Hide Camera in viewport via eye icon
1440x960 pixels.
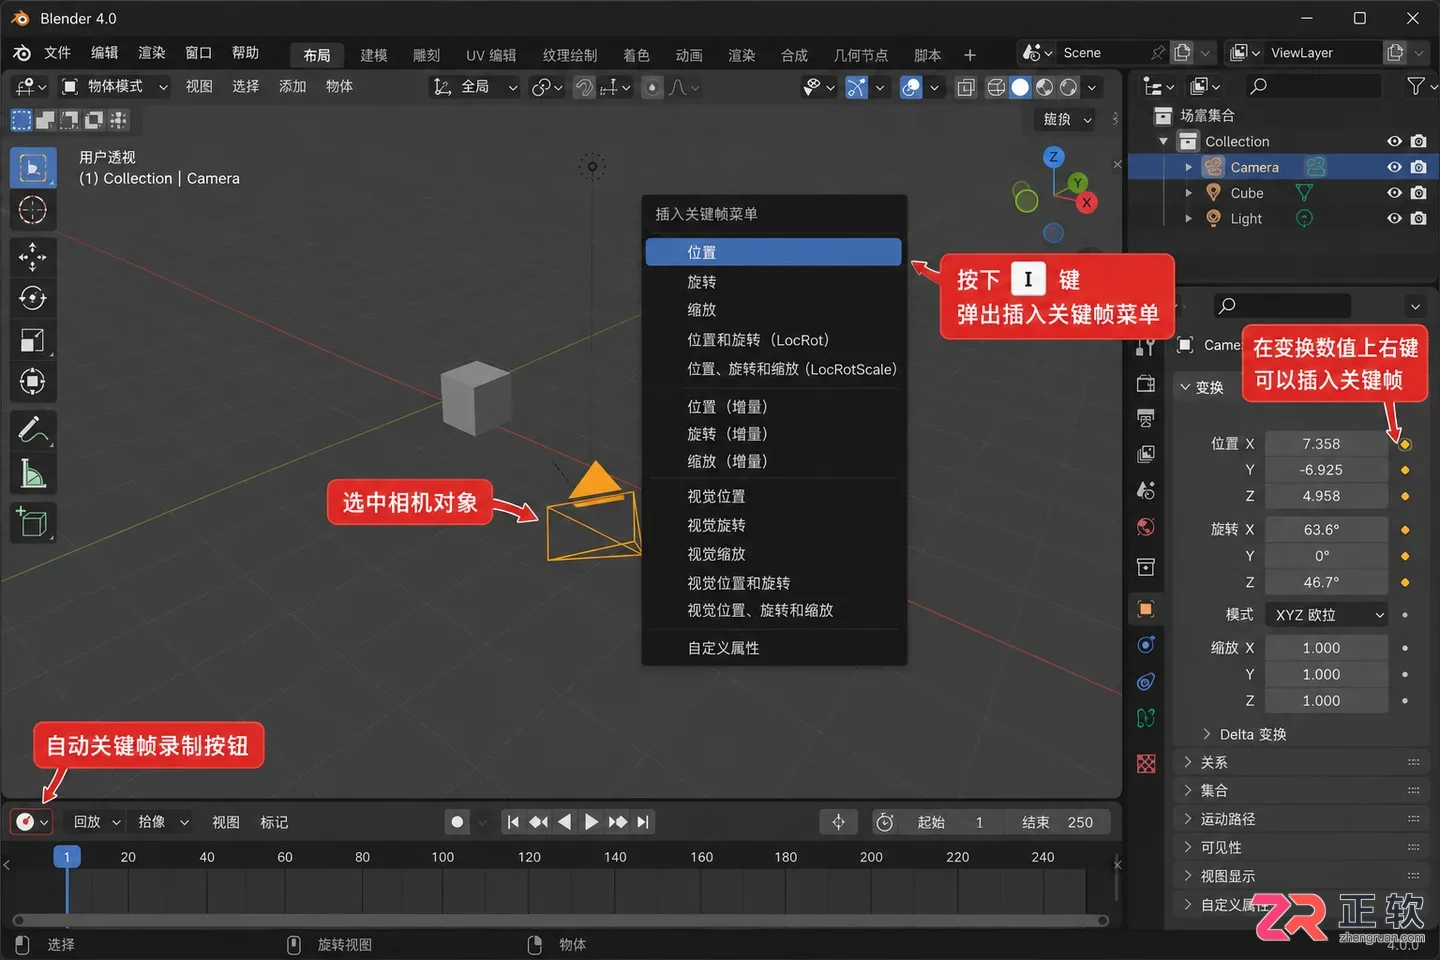[1394, 167]
